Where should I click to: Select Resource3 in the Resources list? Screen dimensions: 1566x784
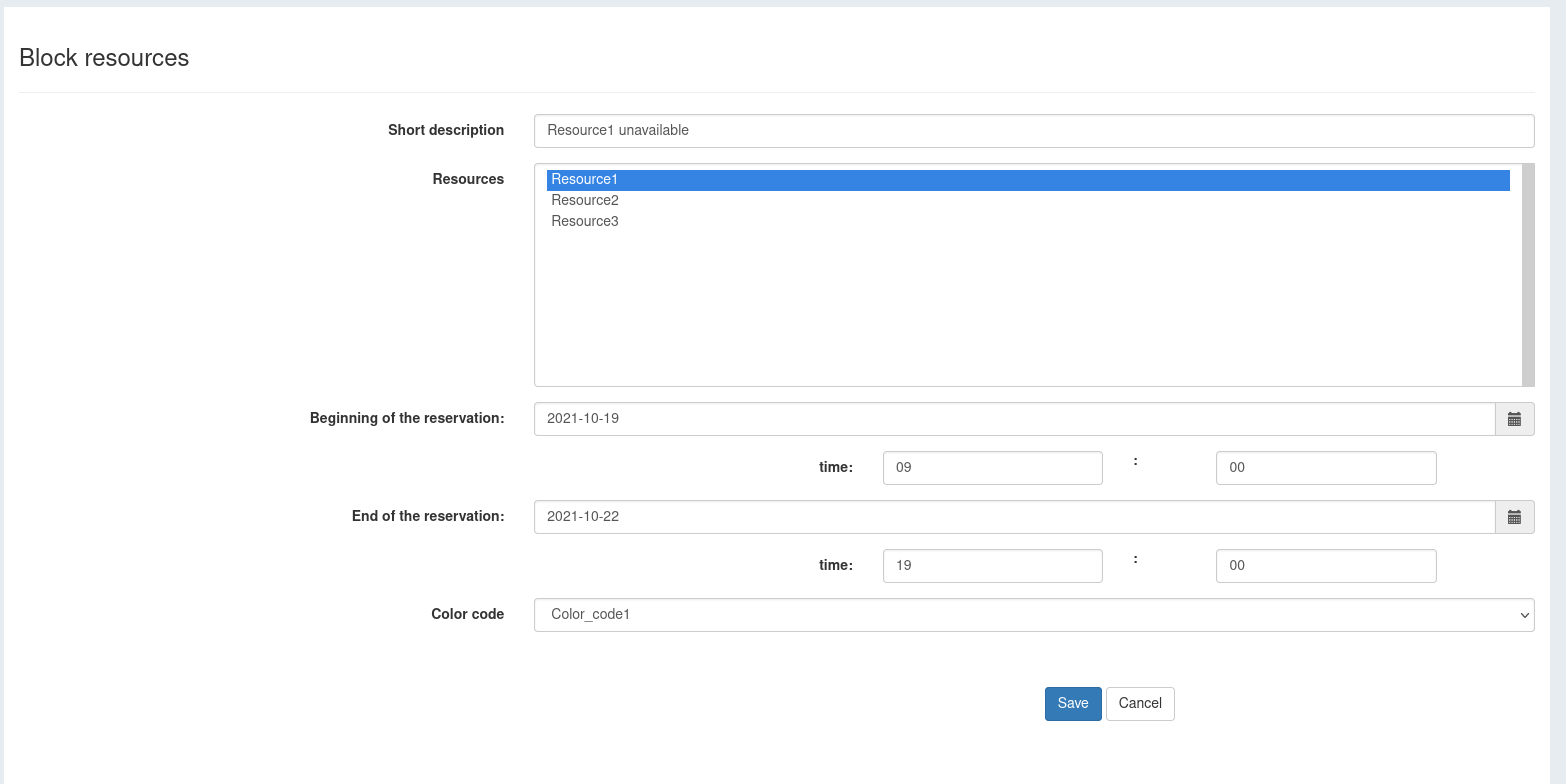[x=1028, y=222]
